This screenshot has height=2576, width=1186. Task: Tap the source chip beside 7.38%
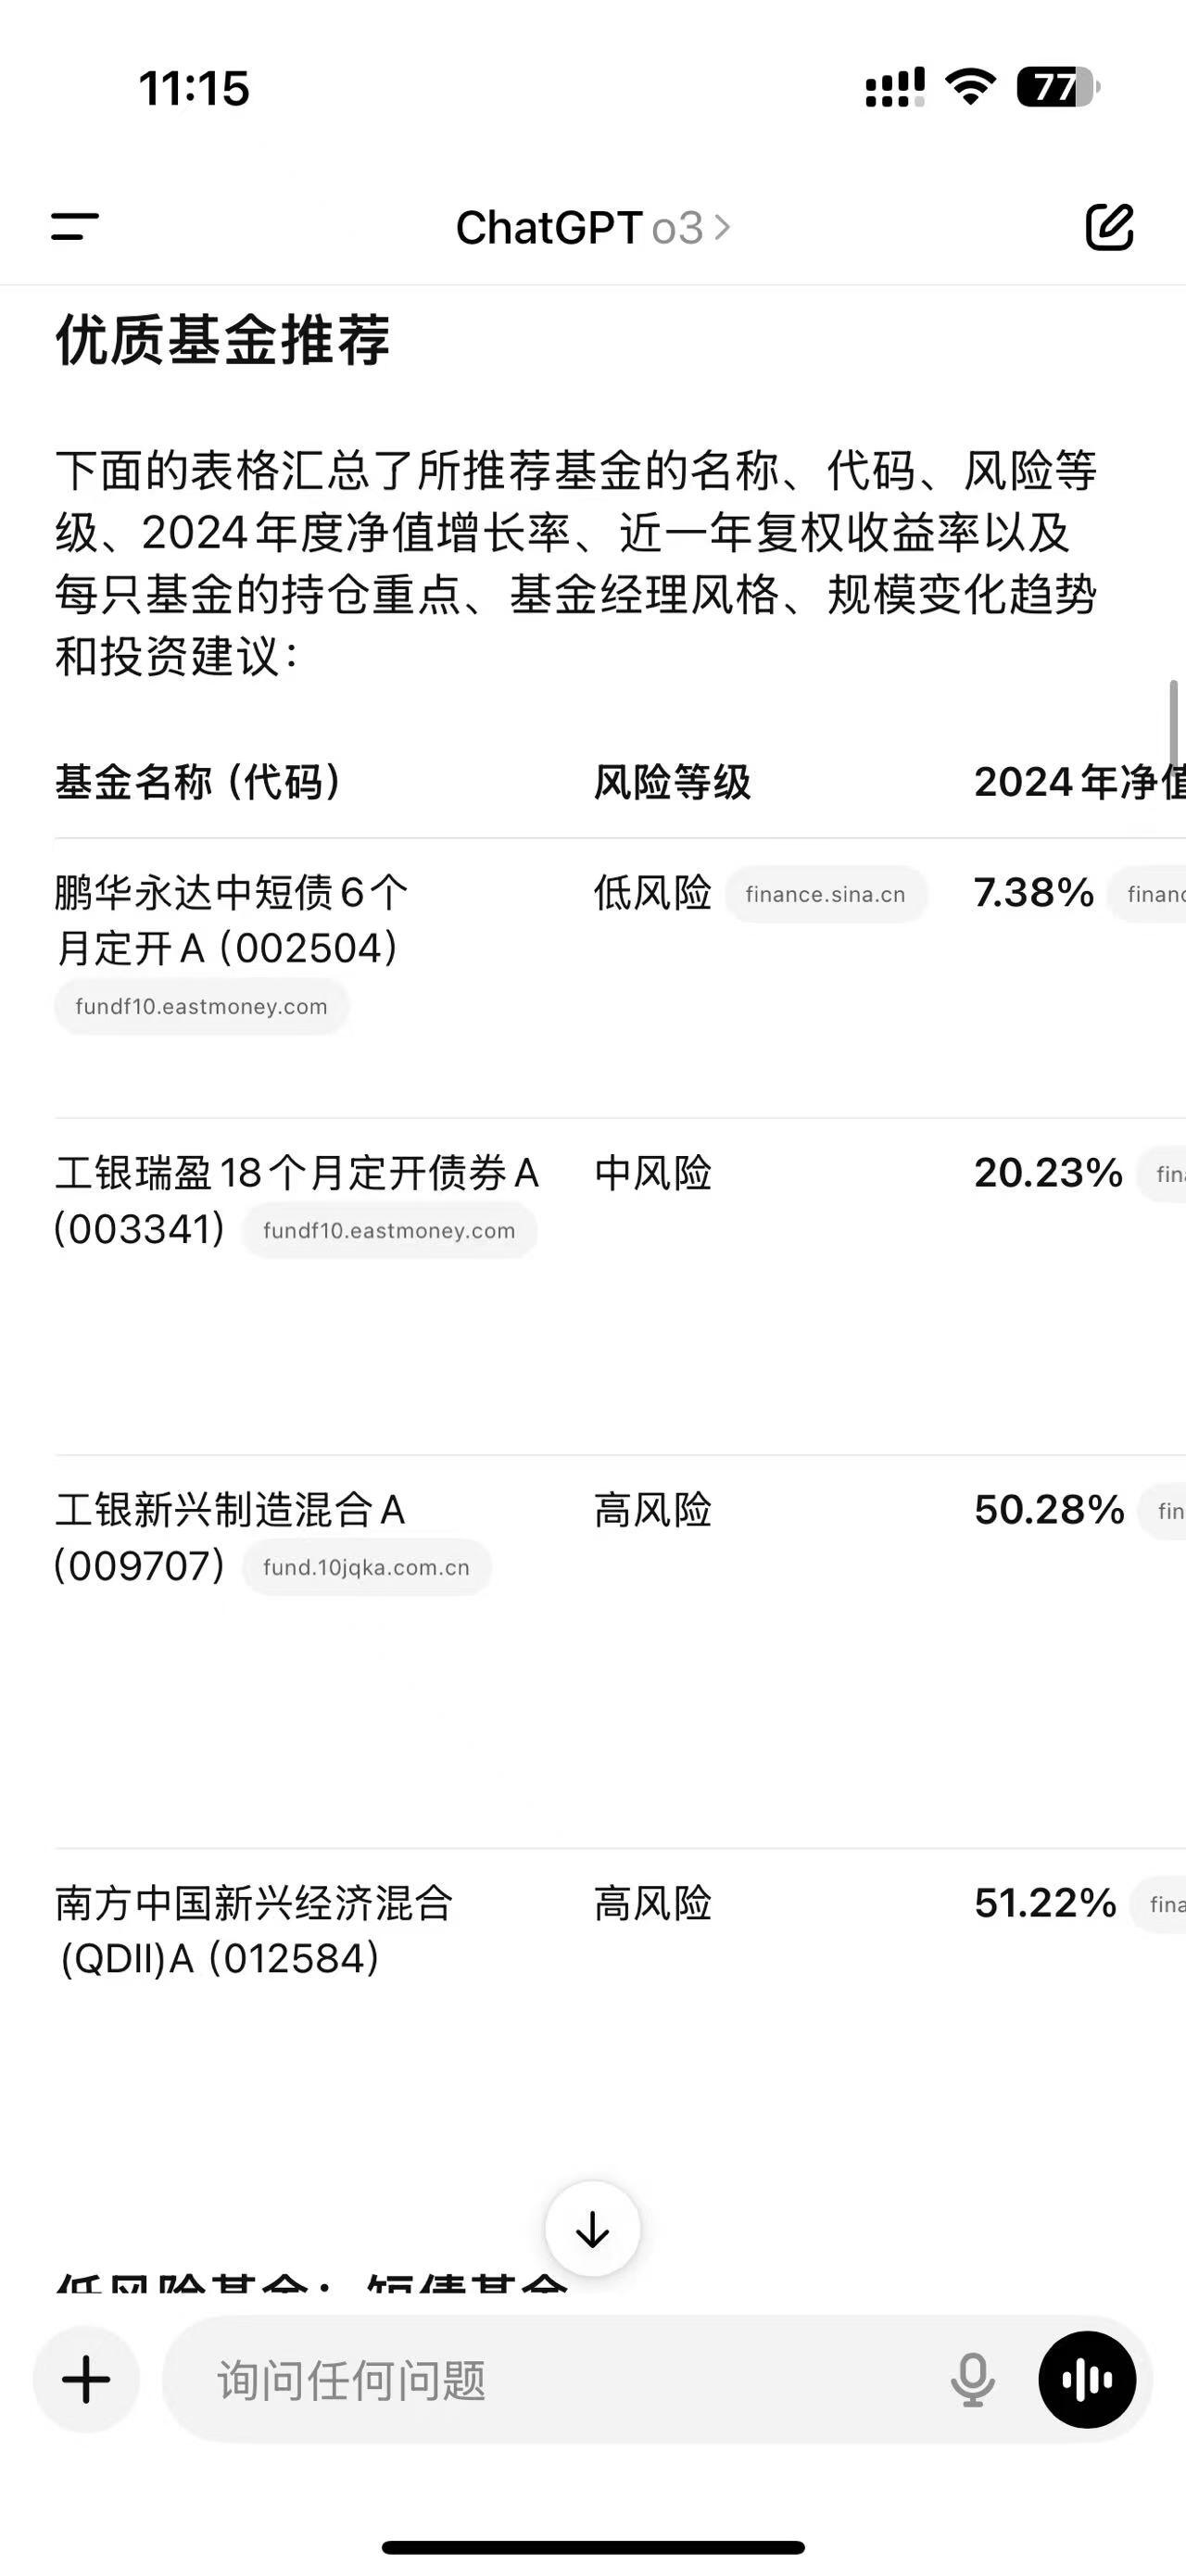[x=1147, y=894]
